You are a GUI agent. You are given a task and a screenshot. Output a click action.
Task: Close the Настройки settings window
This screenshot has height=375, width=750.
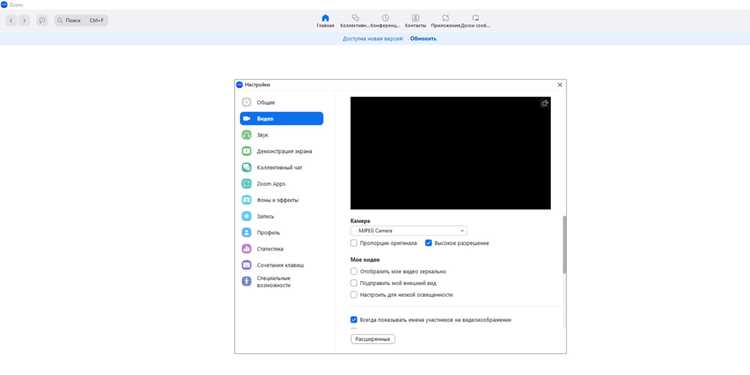560,85
